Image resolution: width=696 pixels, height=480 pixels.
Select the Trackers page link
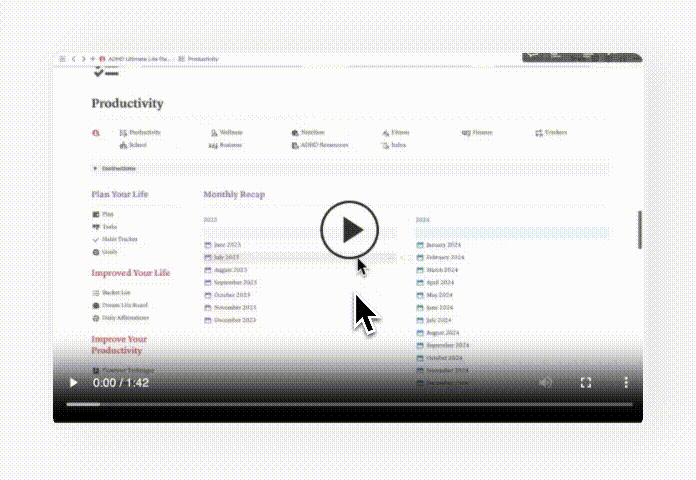tap(555, 132)
